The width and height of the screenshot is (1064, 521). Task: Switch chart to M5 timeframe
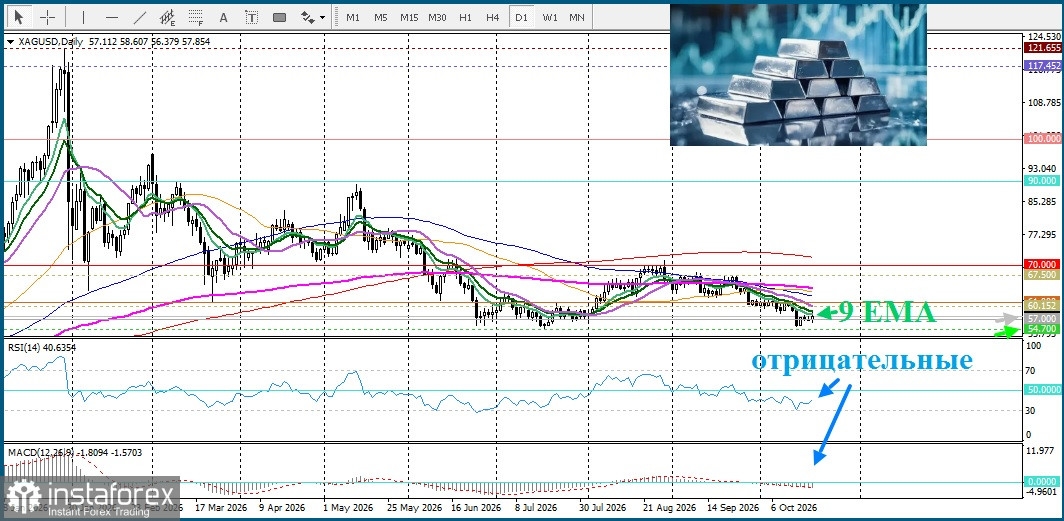tap(381, 18)
